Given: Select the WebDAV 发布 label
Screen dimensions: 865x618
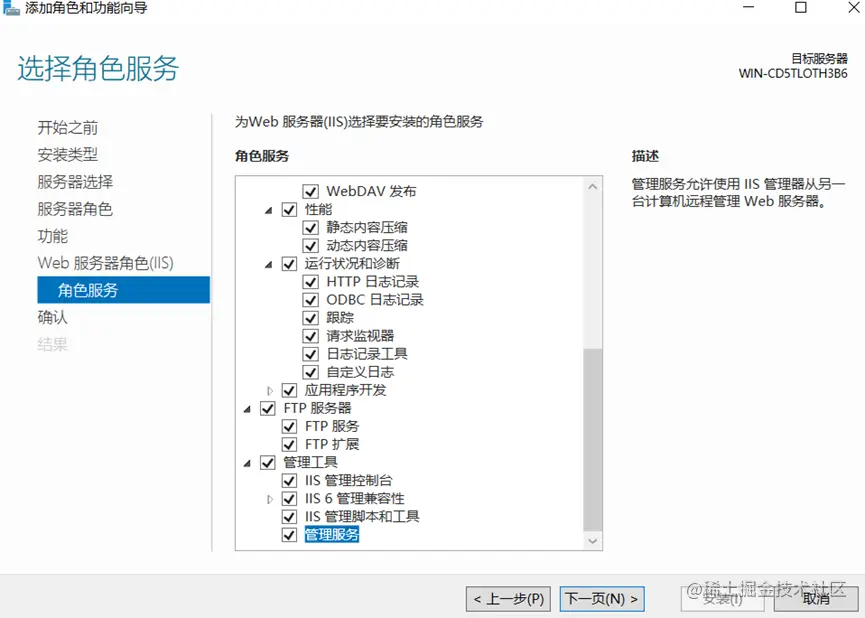Looking at the screenshot, I should coord(371,191).
